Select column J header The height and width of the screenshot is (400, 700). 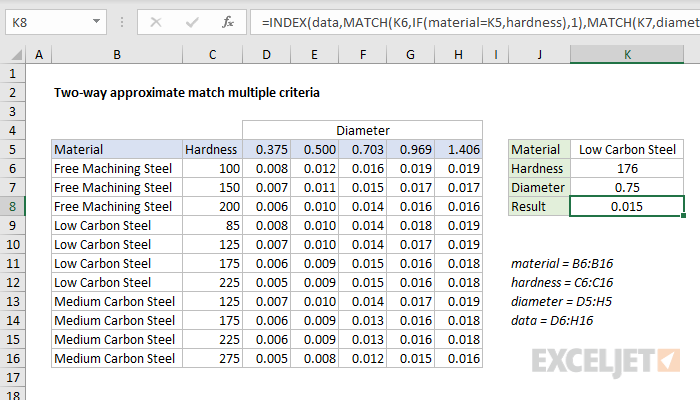point(539,55)
